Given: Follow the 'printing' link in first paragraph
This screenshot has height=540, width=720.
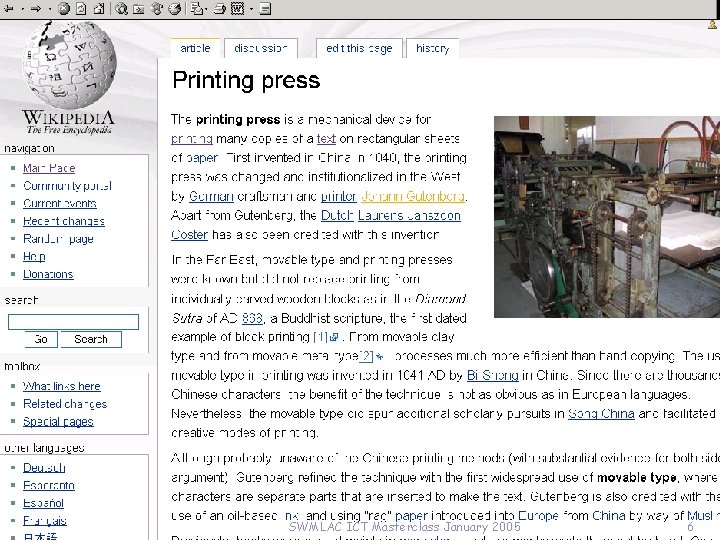Looking at the screenshot, I should coord(191,139).
